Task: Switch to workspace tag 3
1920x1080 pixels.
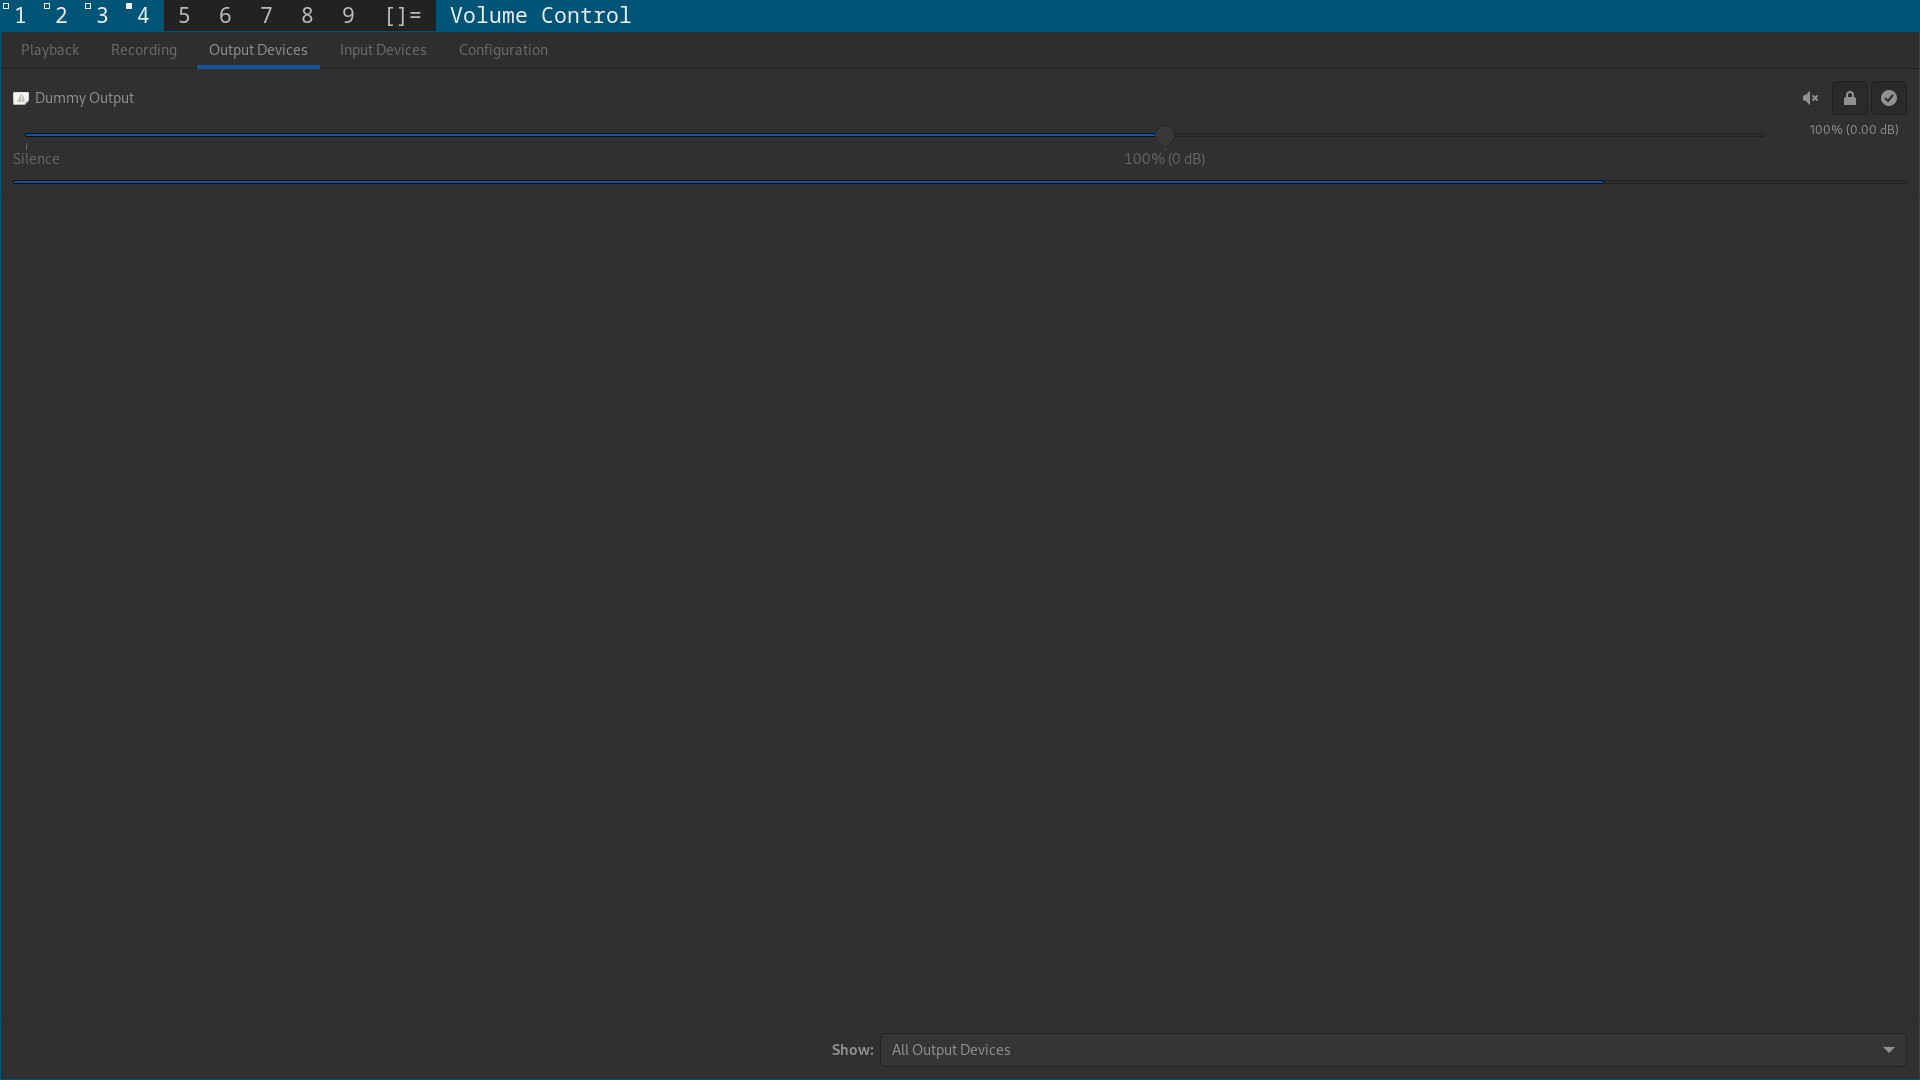Action: coord(102,16)
